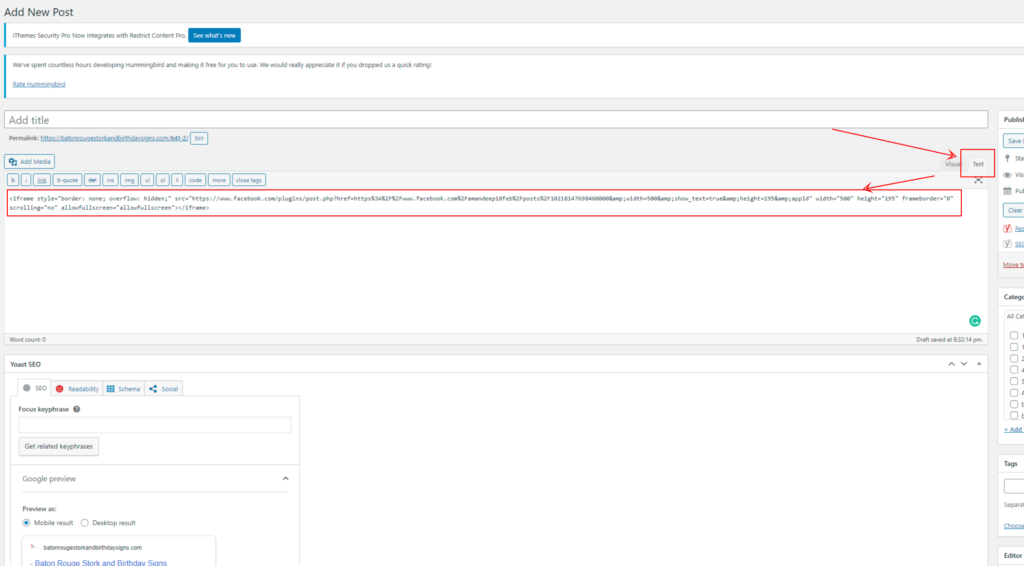The height and width of the screenshot is (566, 1024).
Task: Click the Word count status text
Action: (27, 339)
